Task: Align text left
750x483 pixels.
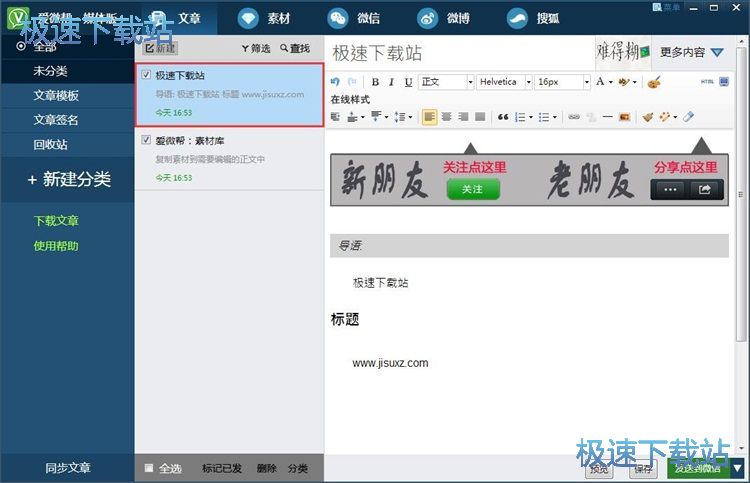Action: [429, 117]
